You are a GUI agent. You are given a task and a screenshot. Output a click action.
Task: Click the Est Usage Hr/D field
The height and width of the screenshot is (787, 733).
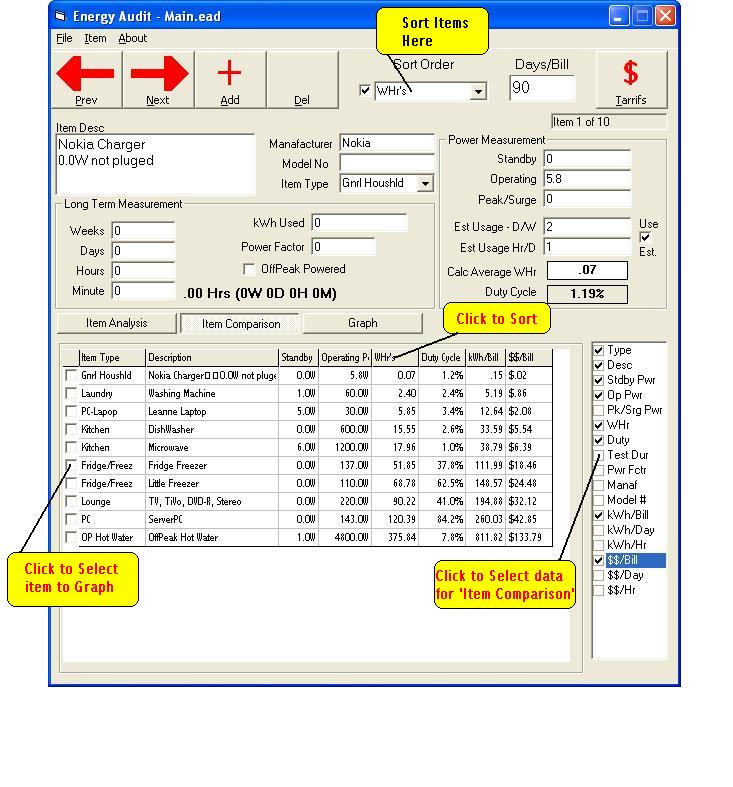click(x=587, y=247)
